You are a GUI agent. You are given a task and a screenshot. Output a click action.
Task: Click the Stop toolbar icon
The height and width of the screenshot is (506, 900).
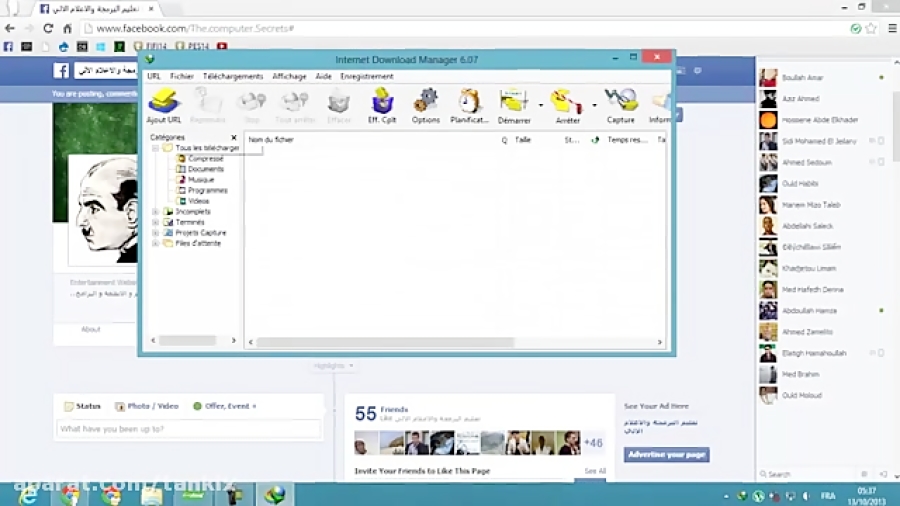(251, 106)
